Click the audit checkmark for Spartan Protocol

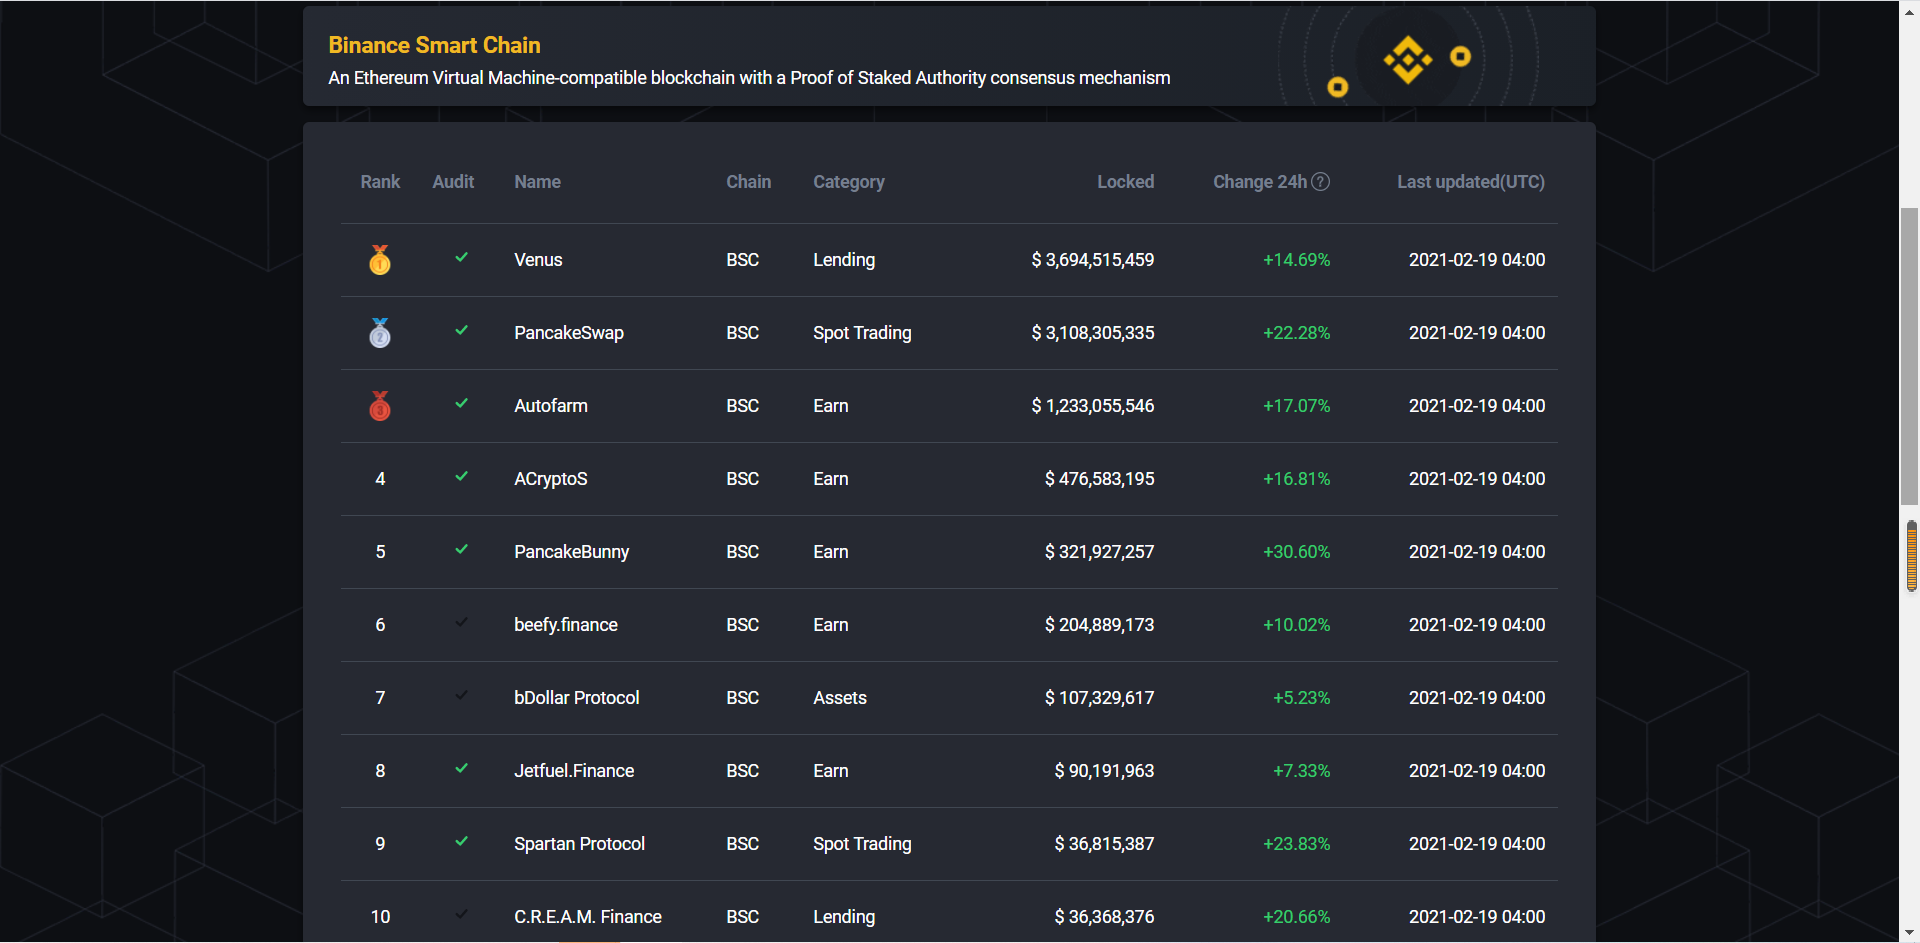click(x=461, y=842)
